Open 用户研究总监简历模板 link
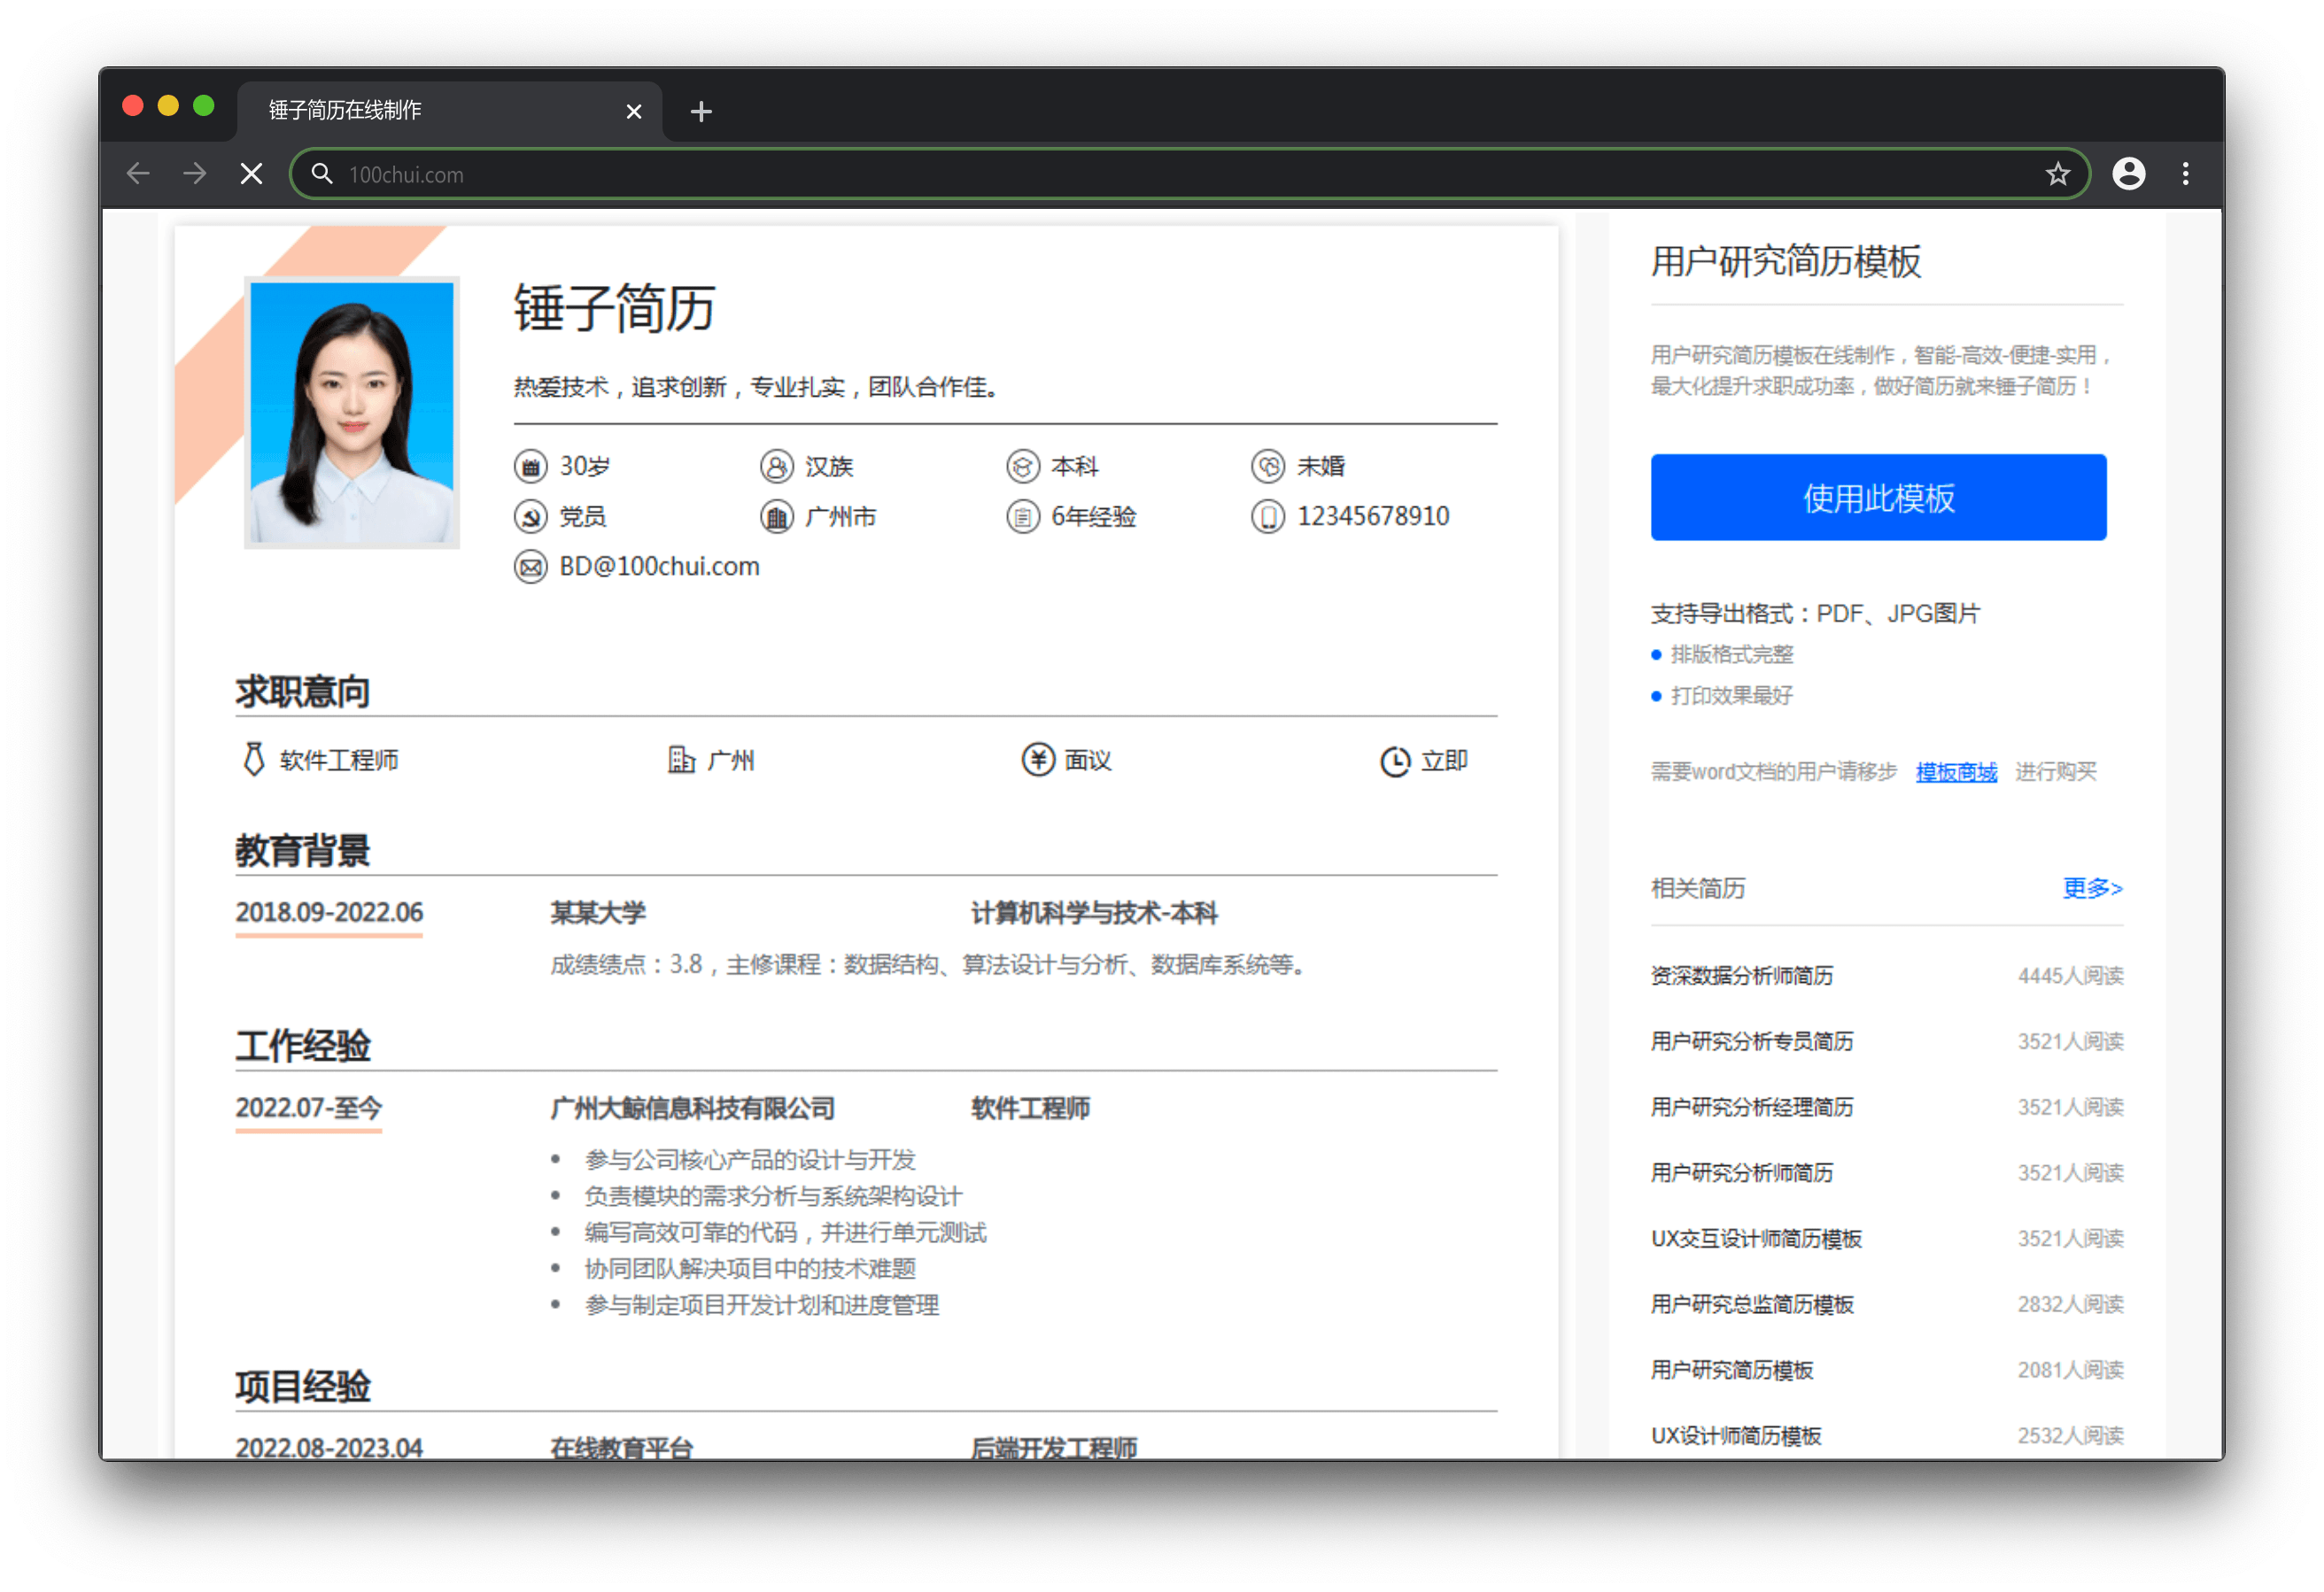This screenshot has width=2324, height=1592. point(1751,1304)
